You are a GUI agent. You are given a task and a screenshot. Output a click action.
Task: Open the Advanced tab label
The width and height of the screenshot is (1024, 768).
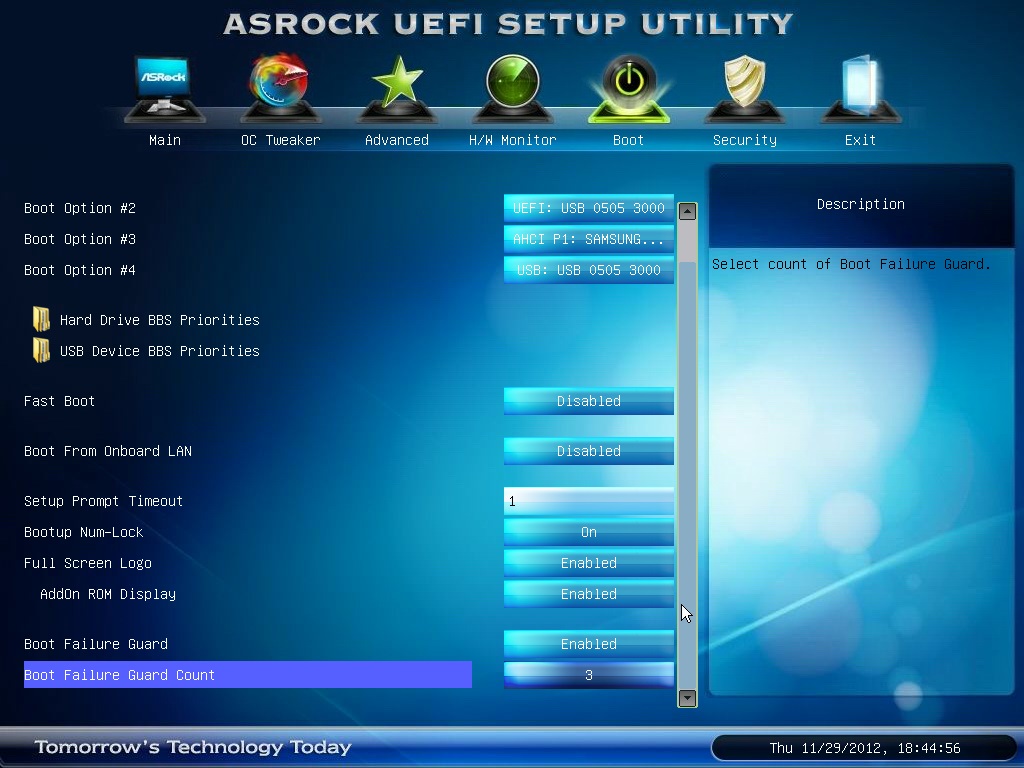tap(397, 140)
